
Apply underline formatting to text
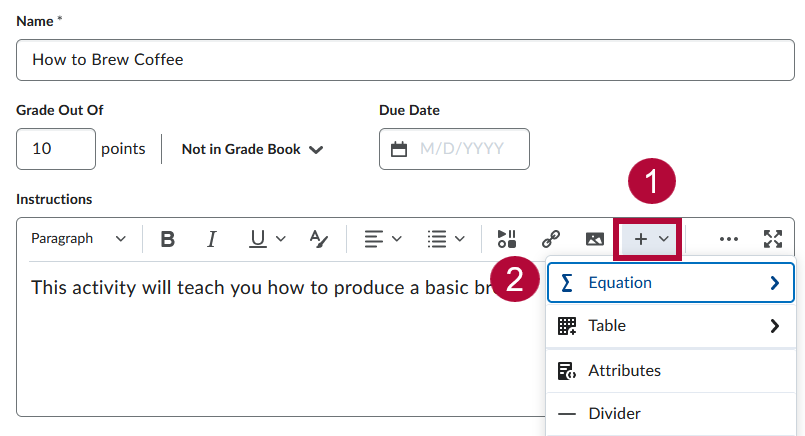pos(257,239)
